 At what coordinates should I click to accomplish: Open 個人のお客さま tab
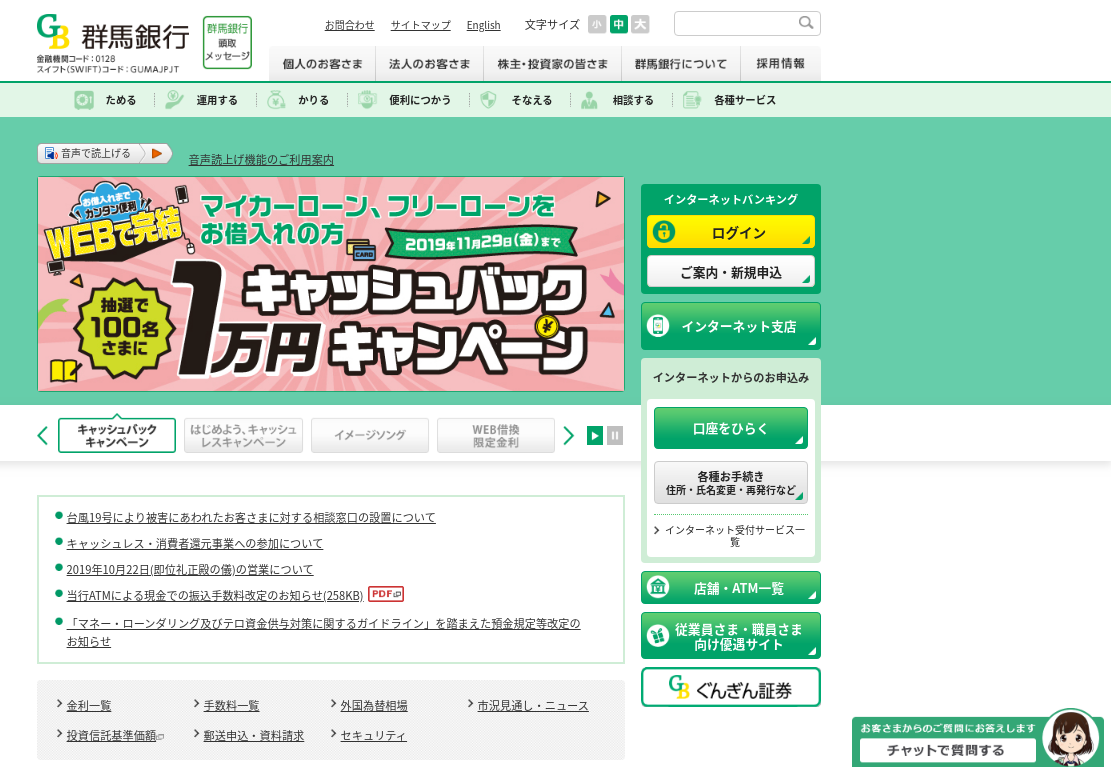click(x=322, y=64)
